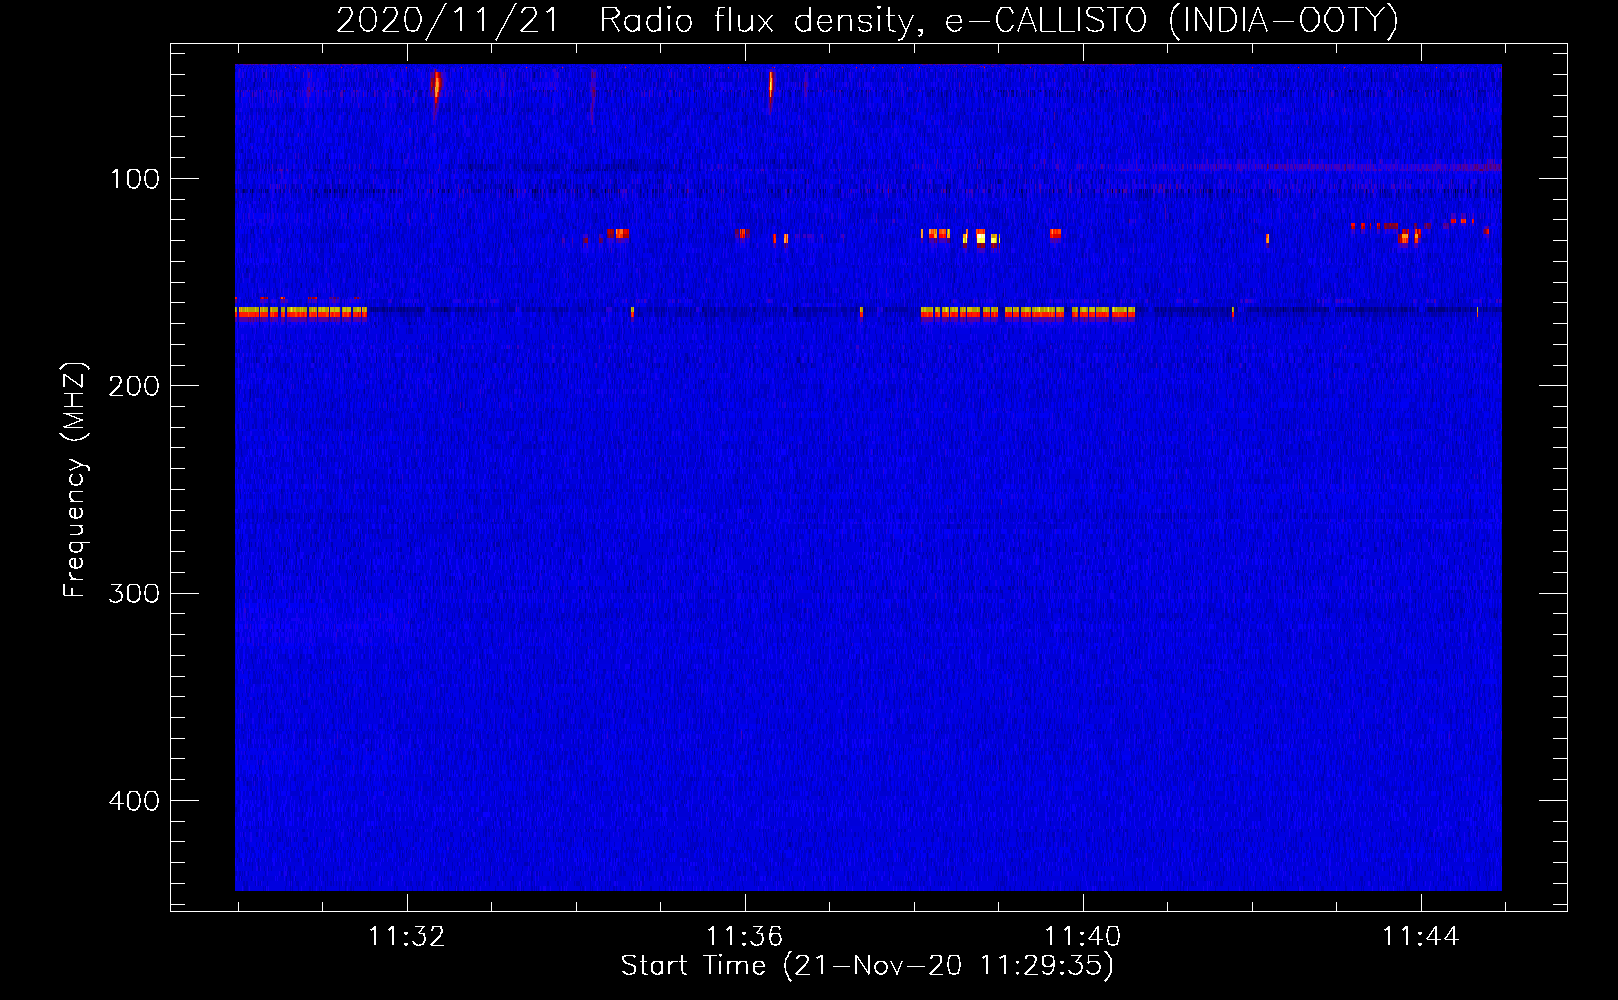
Task: Select the 200 frequency tick label
Action: pyautogui.click(x=134, y=386)
